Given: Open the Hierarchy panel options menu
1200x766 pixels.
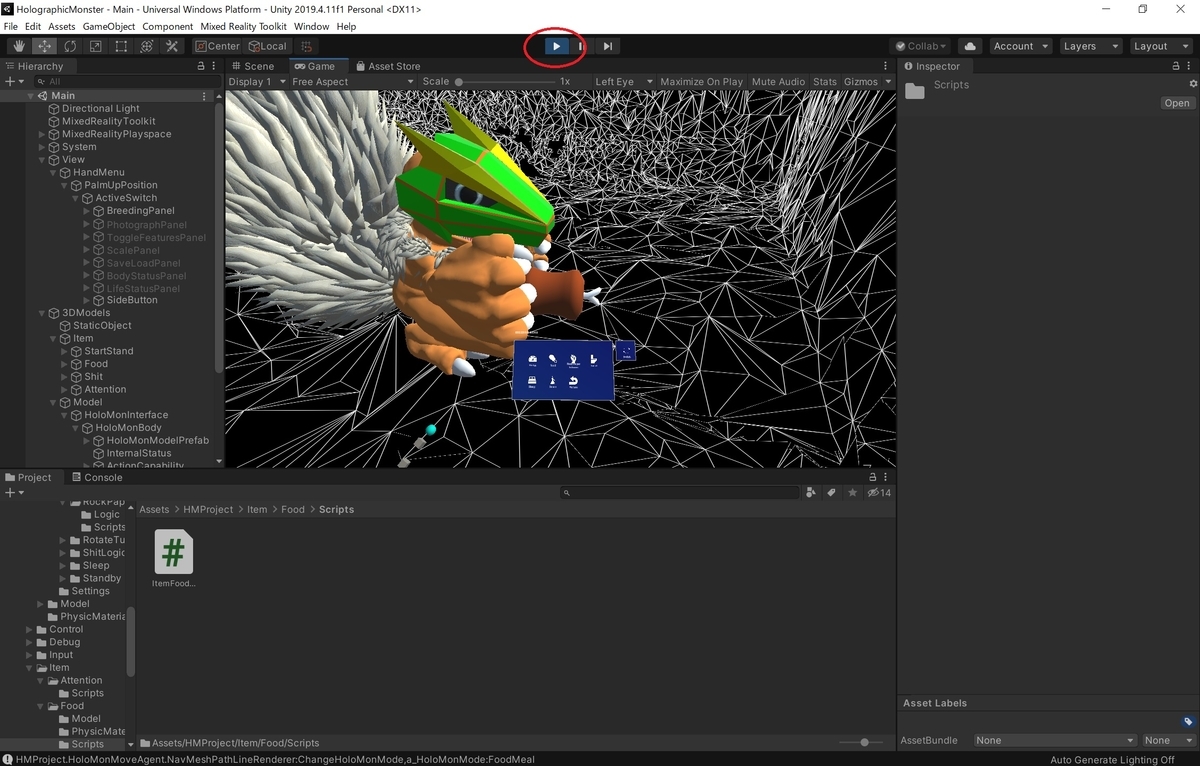Looking at the screenshot, I should [214, 66].
